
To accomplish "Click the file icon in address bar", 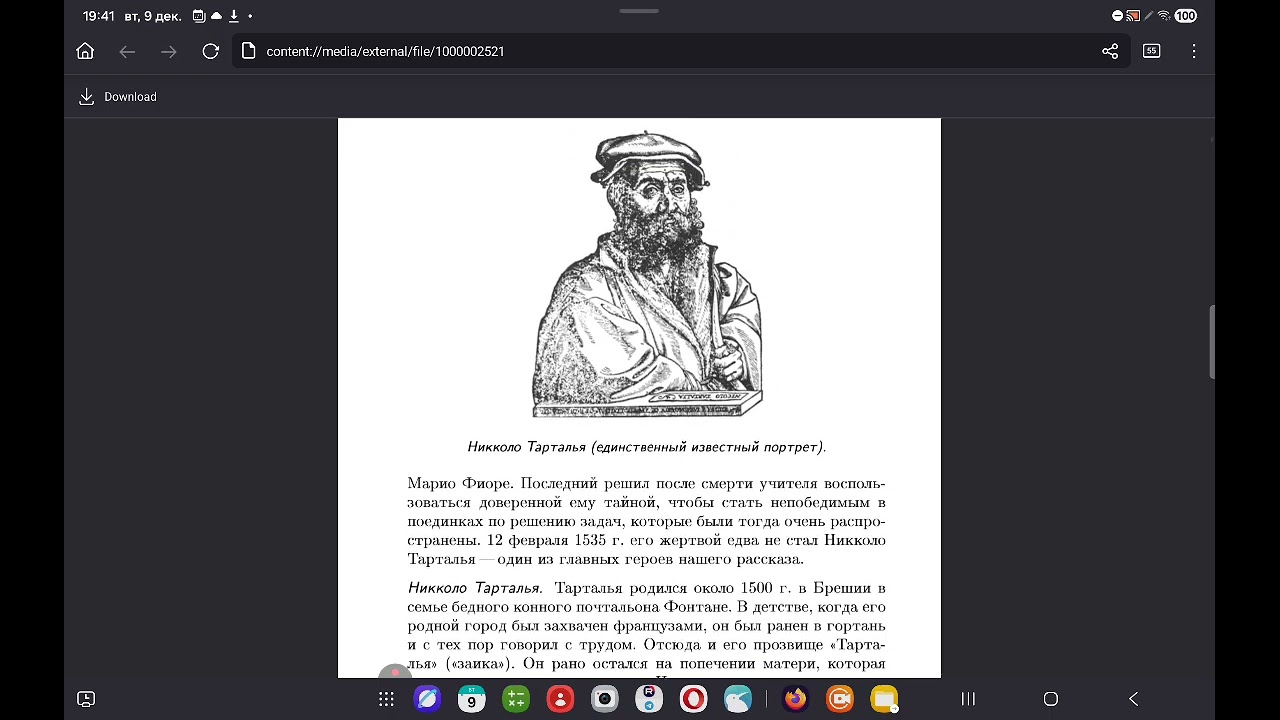I will pyautogui.click(x=249, y=51).
